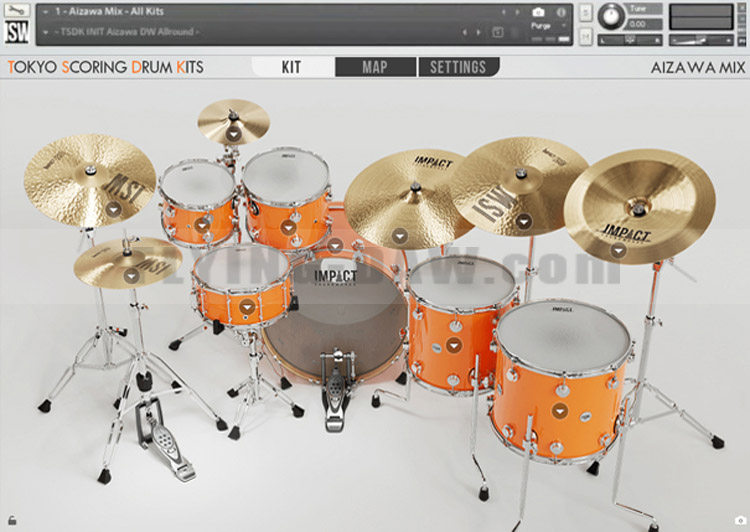Image resolution: width=750 pixels, height=532 pixels.
Task: Click the tune value field 0.00
Action: (x=644, y=24)
